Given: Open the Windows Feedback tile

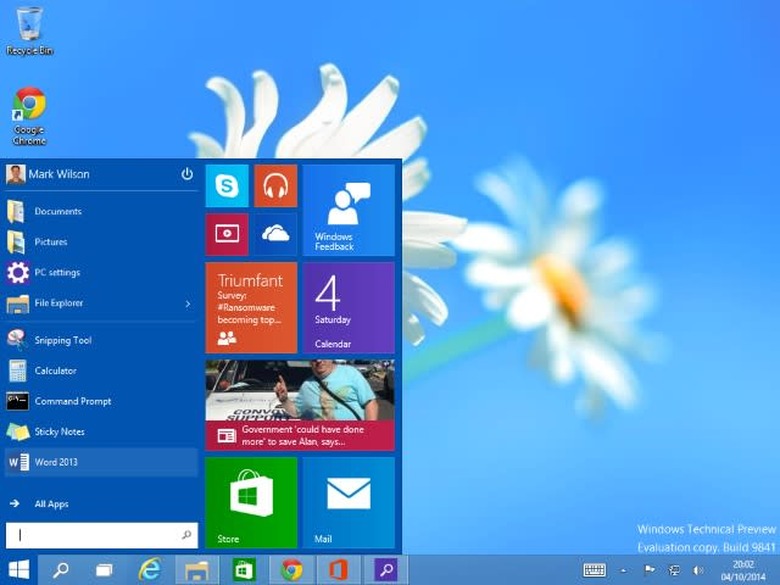Looking at the screenshot, I should pyautogui.click(x=348, y=210).
